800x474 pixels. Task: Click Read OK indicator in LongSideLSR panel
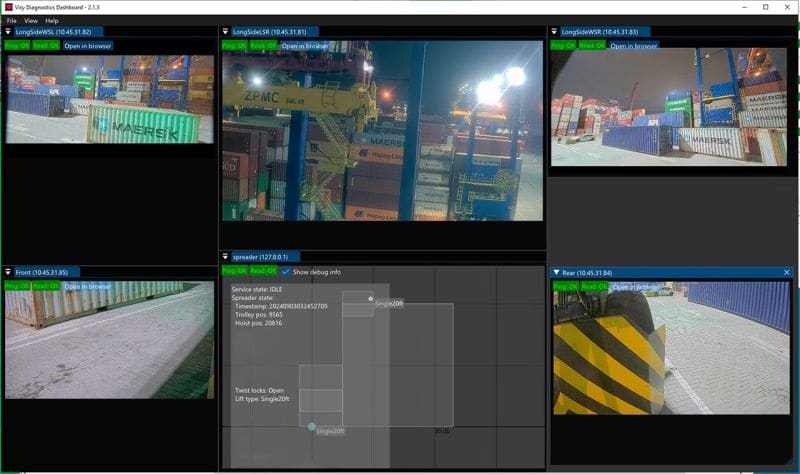click(263, 46)
